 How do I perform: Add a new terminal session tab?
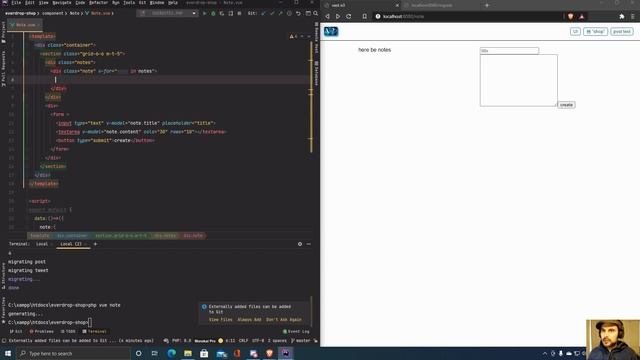click(x=96, y=244)
